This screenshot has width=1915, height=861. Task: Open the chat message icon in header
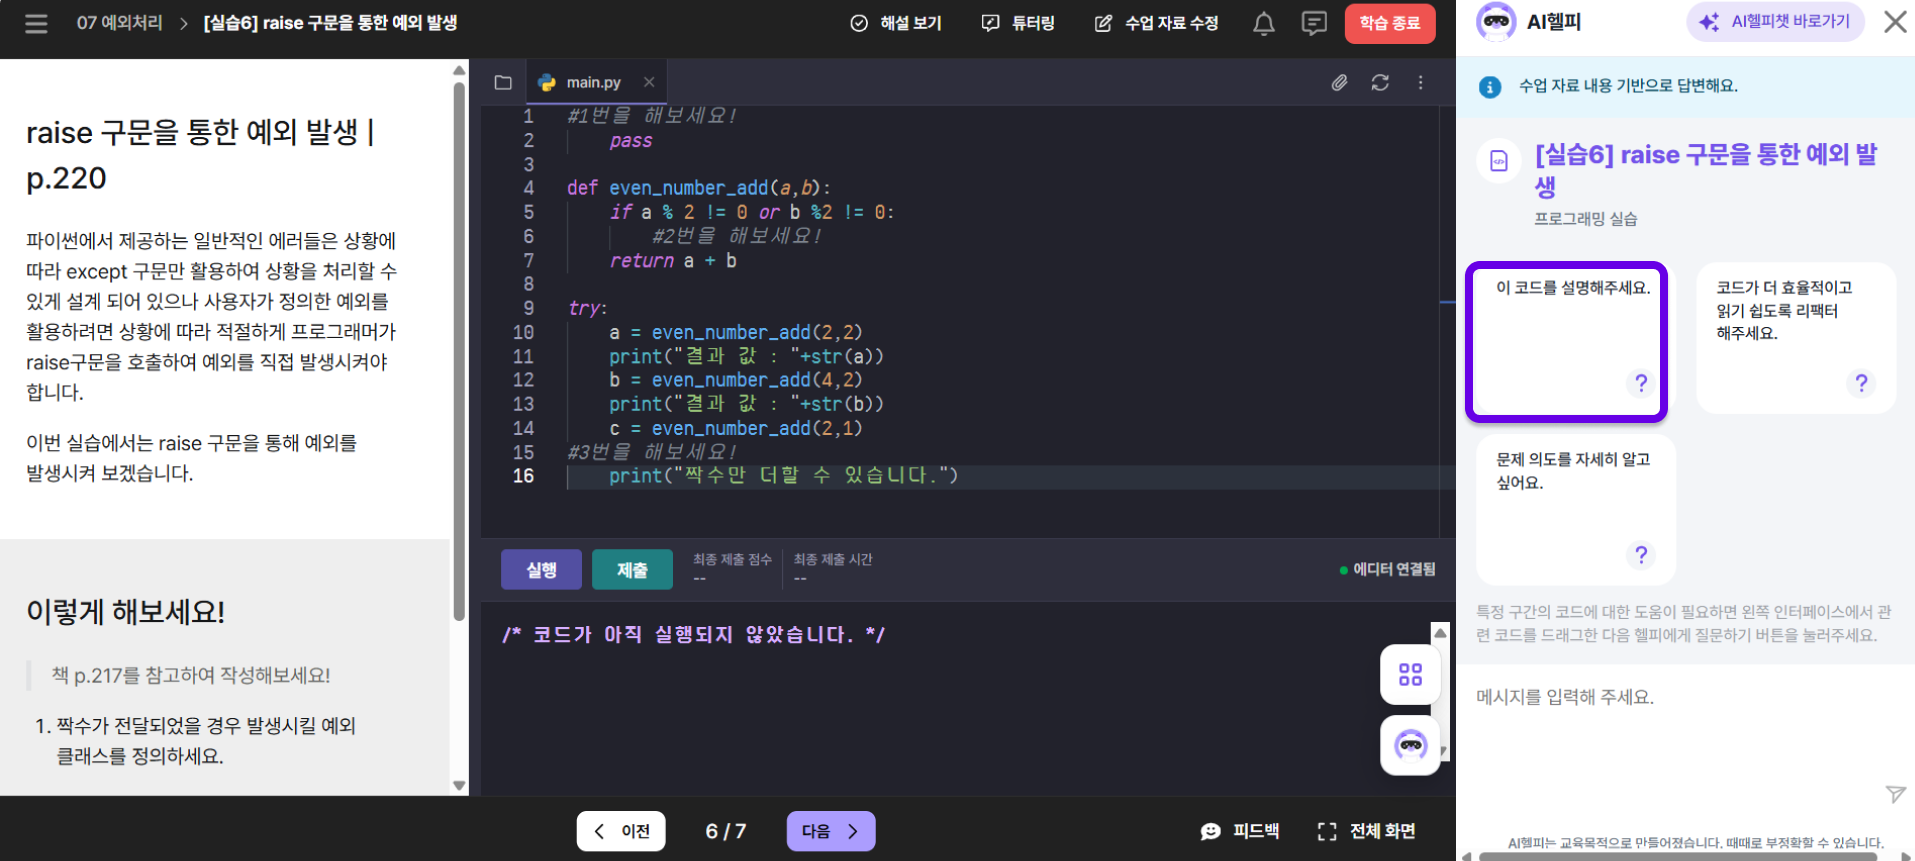click(1314, 23)
